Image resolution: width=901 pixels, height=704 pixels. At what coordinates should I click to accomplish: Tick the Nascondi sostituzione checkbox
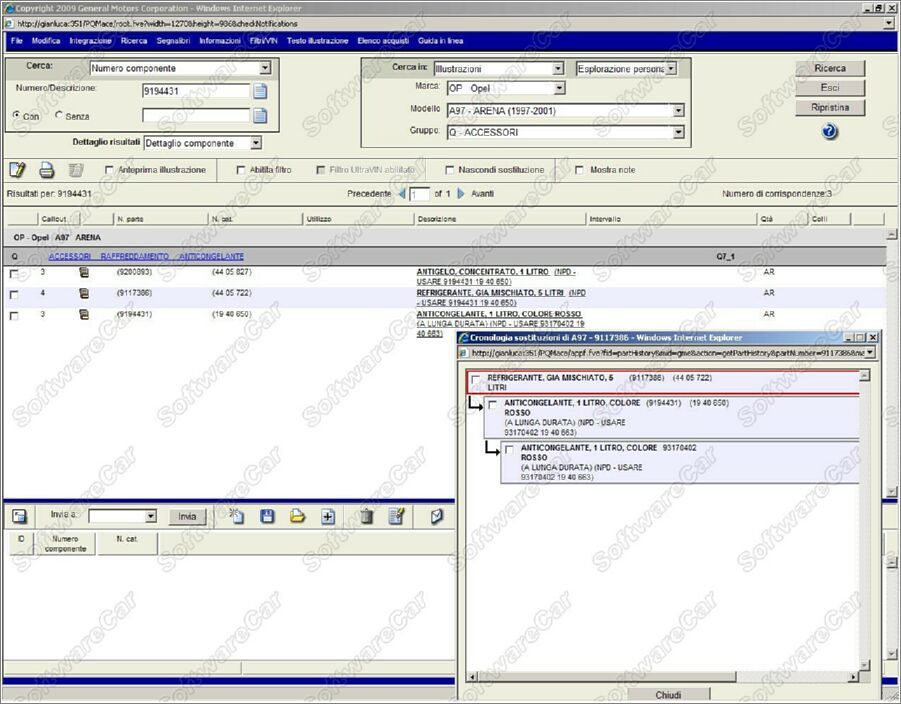tap(450, 170)
